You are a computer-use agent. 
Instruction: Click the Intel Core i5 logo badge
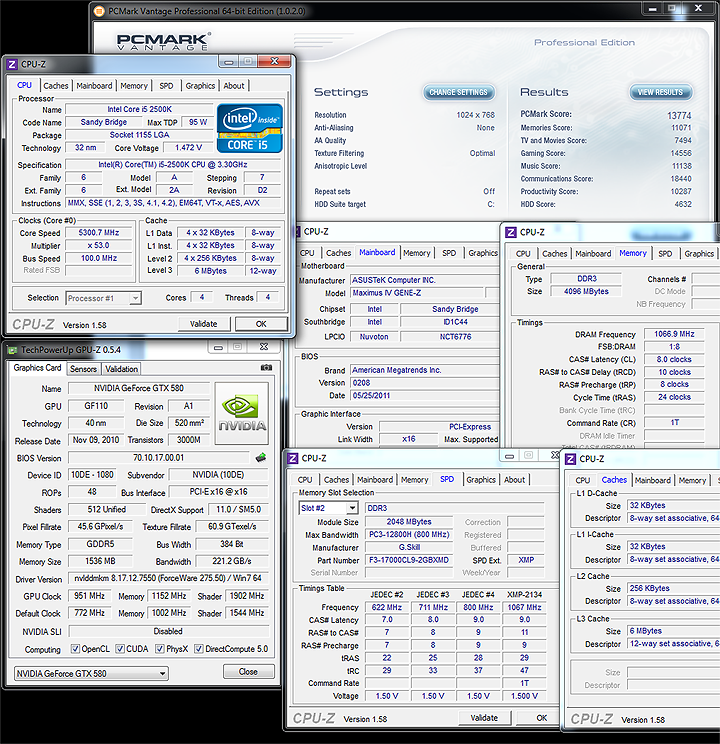pos(250,128)
